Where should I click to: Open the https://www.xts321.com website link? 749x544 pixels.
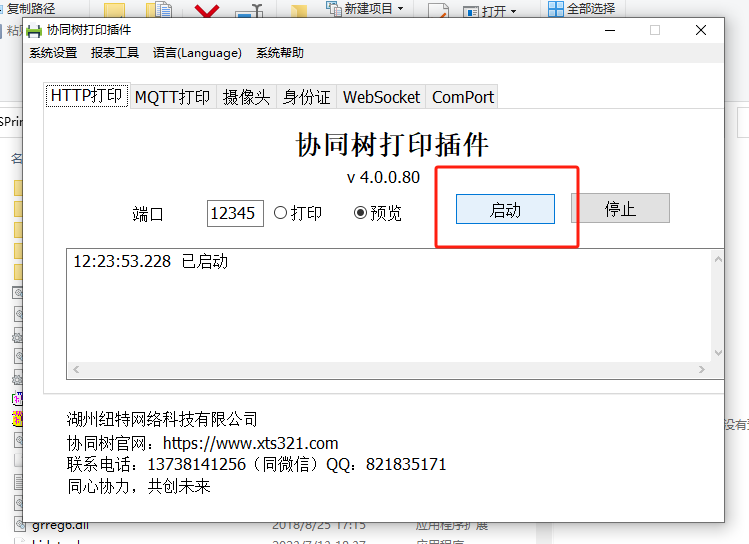[250, 443]
